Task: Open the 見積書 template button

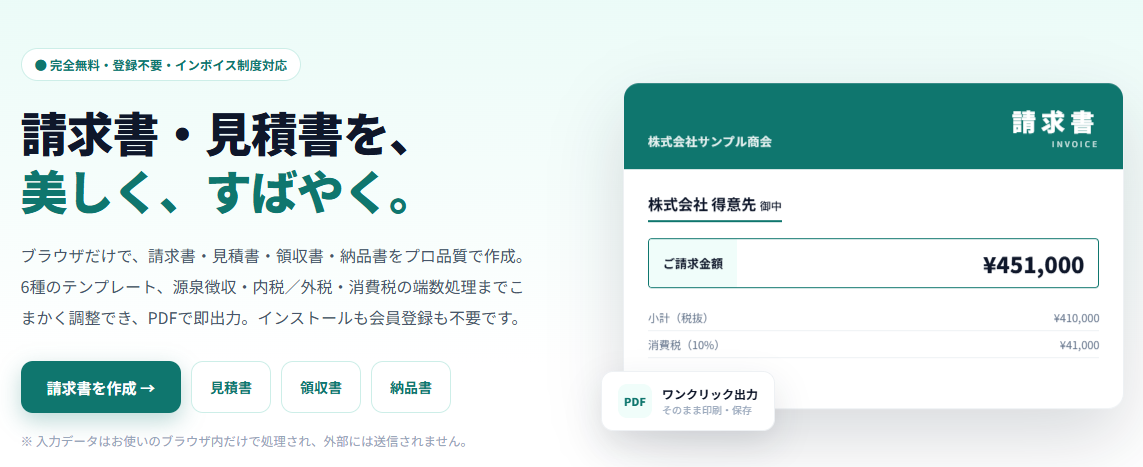Action: pyautogui.click(x=230, y=387)
